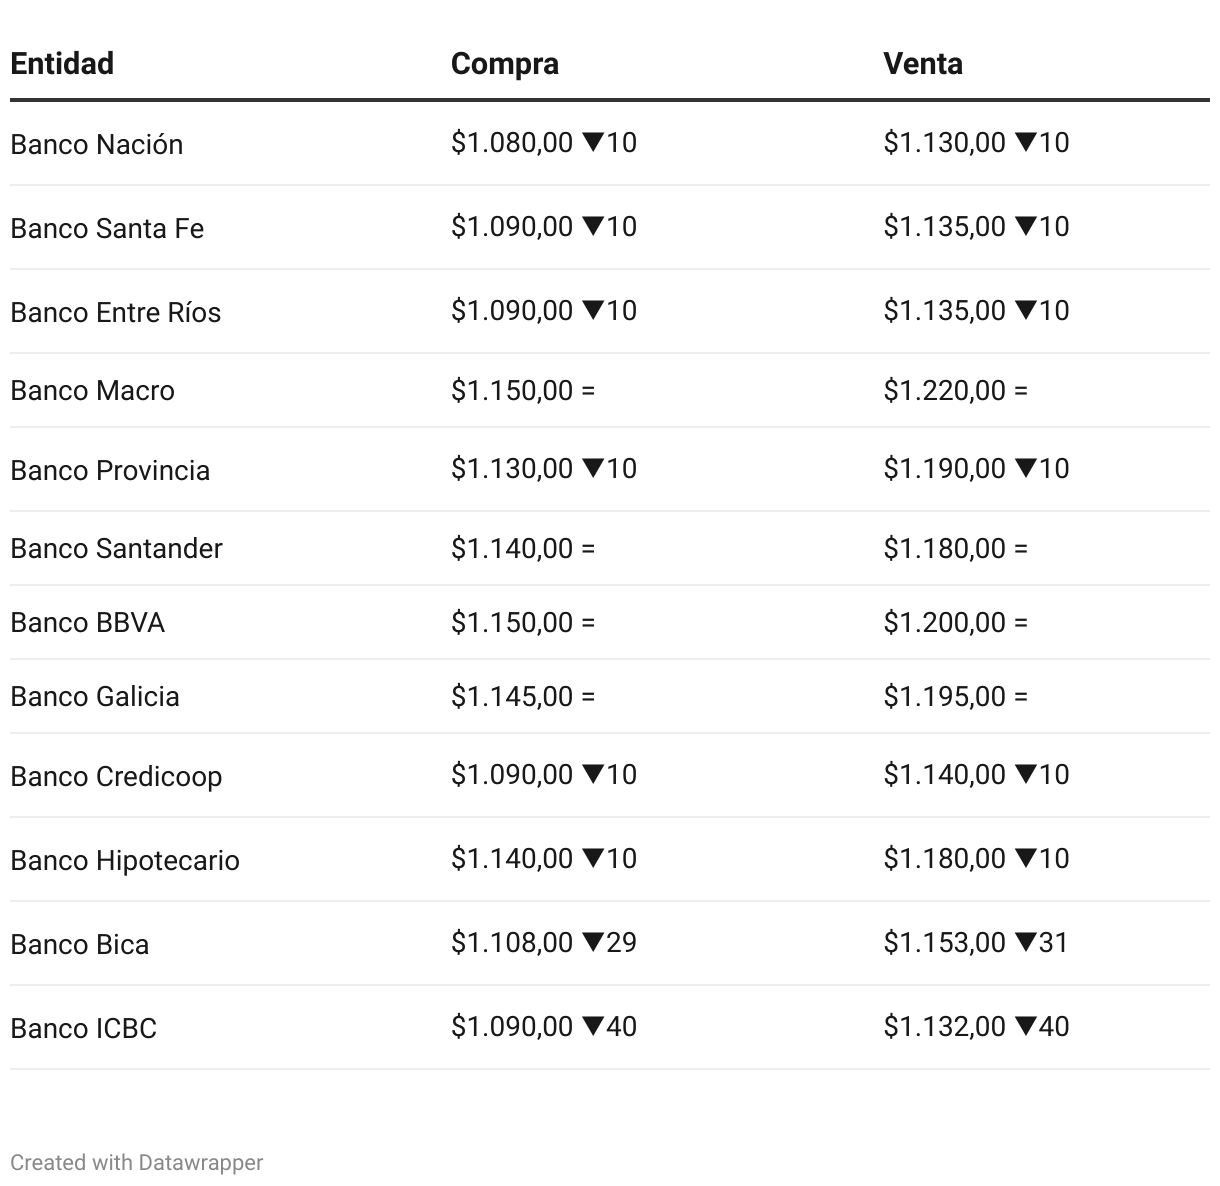Viewport: 1220px width, 1186px height.
Task: Click the down triangle in Banco ICBC Compra
Action: pyautogui.click(x=592, y=1027)
